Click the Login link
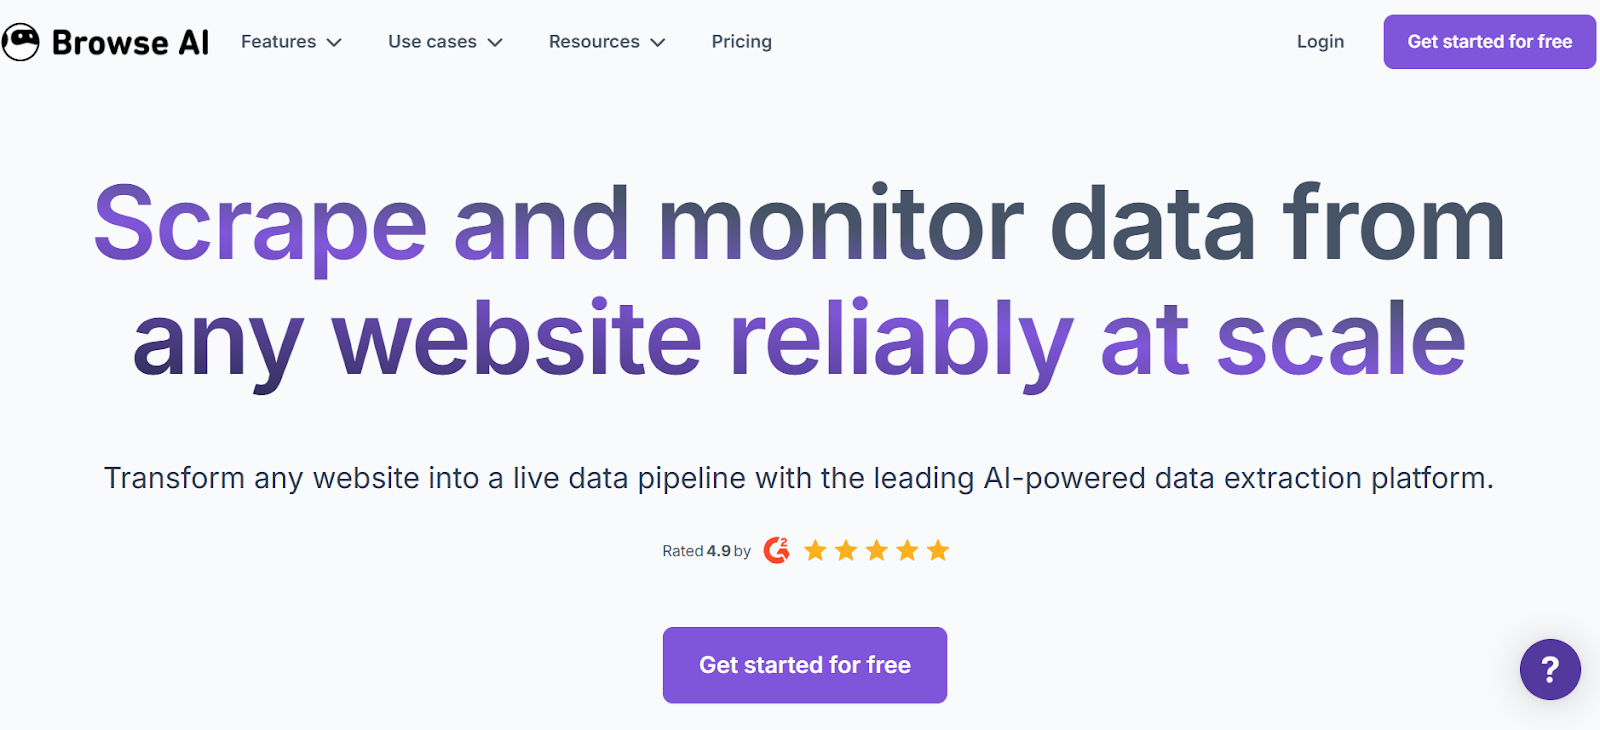The image size is (1600, 730). pyautogui.click(x=1320, y=42)
